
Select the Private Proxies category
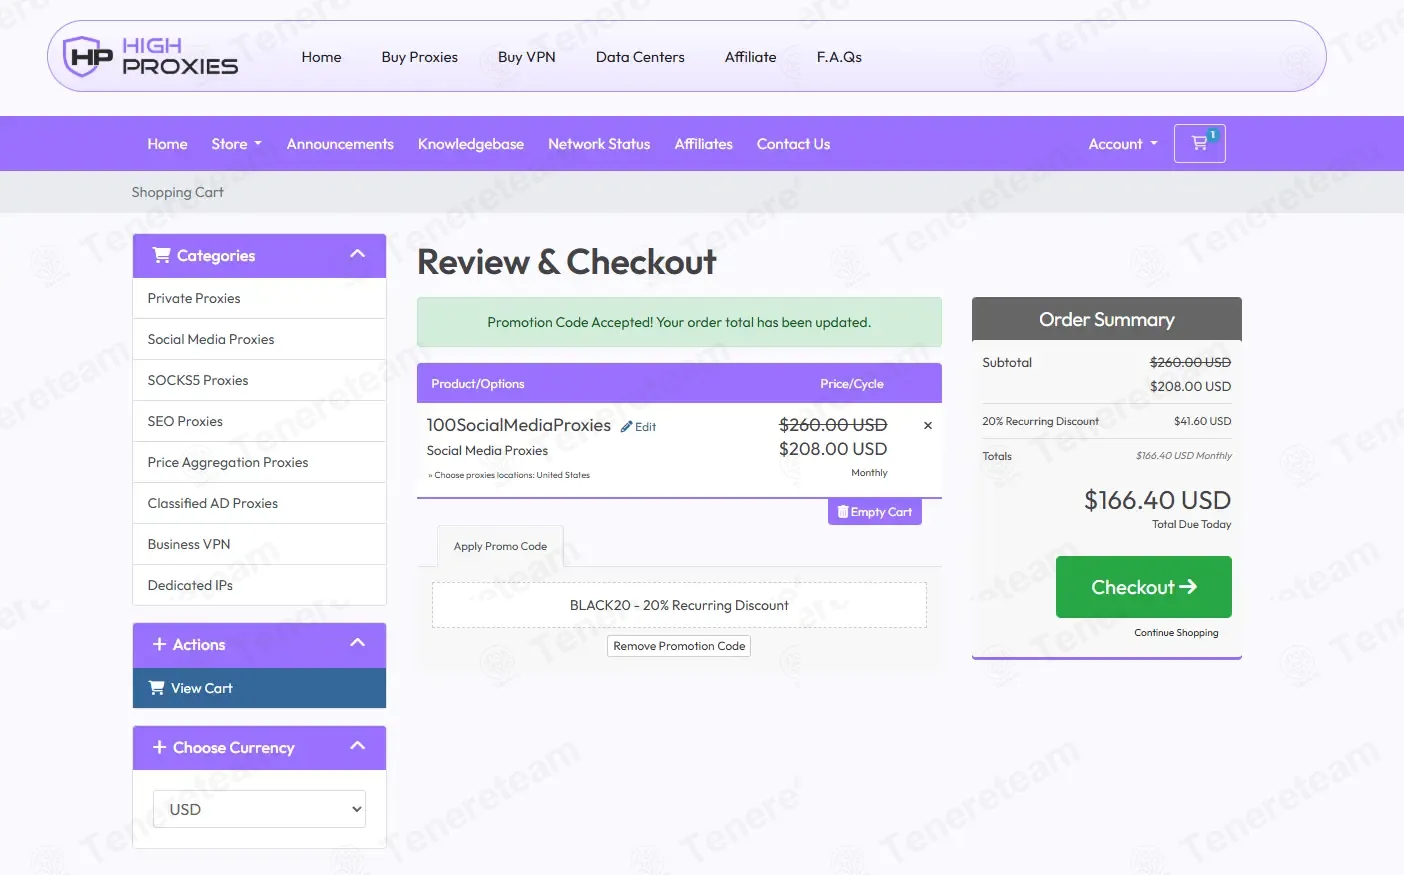(x=259, y=298)
